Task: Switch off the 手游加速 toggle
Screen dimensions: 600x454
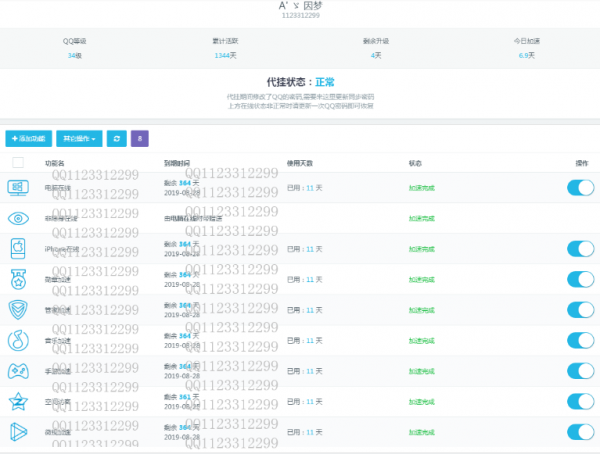Action: (580, 371)
